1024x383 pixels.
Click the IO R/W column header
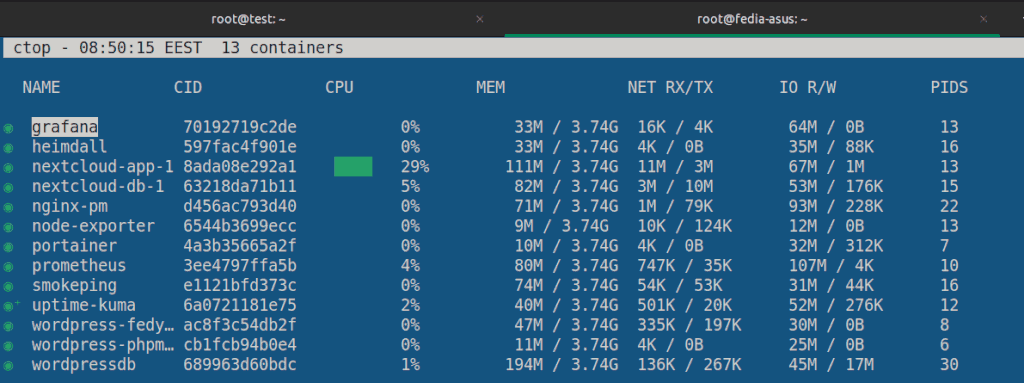[x=808, y=88]
